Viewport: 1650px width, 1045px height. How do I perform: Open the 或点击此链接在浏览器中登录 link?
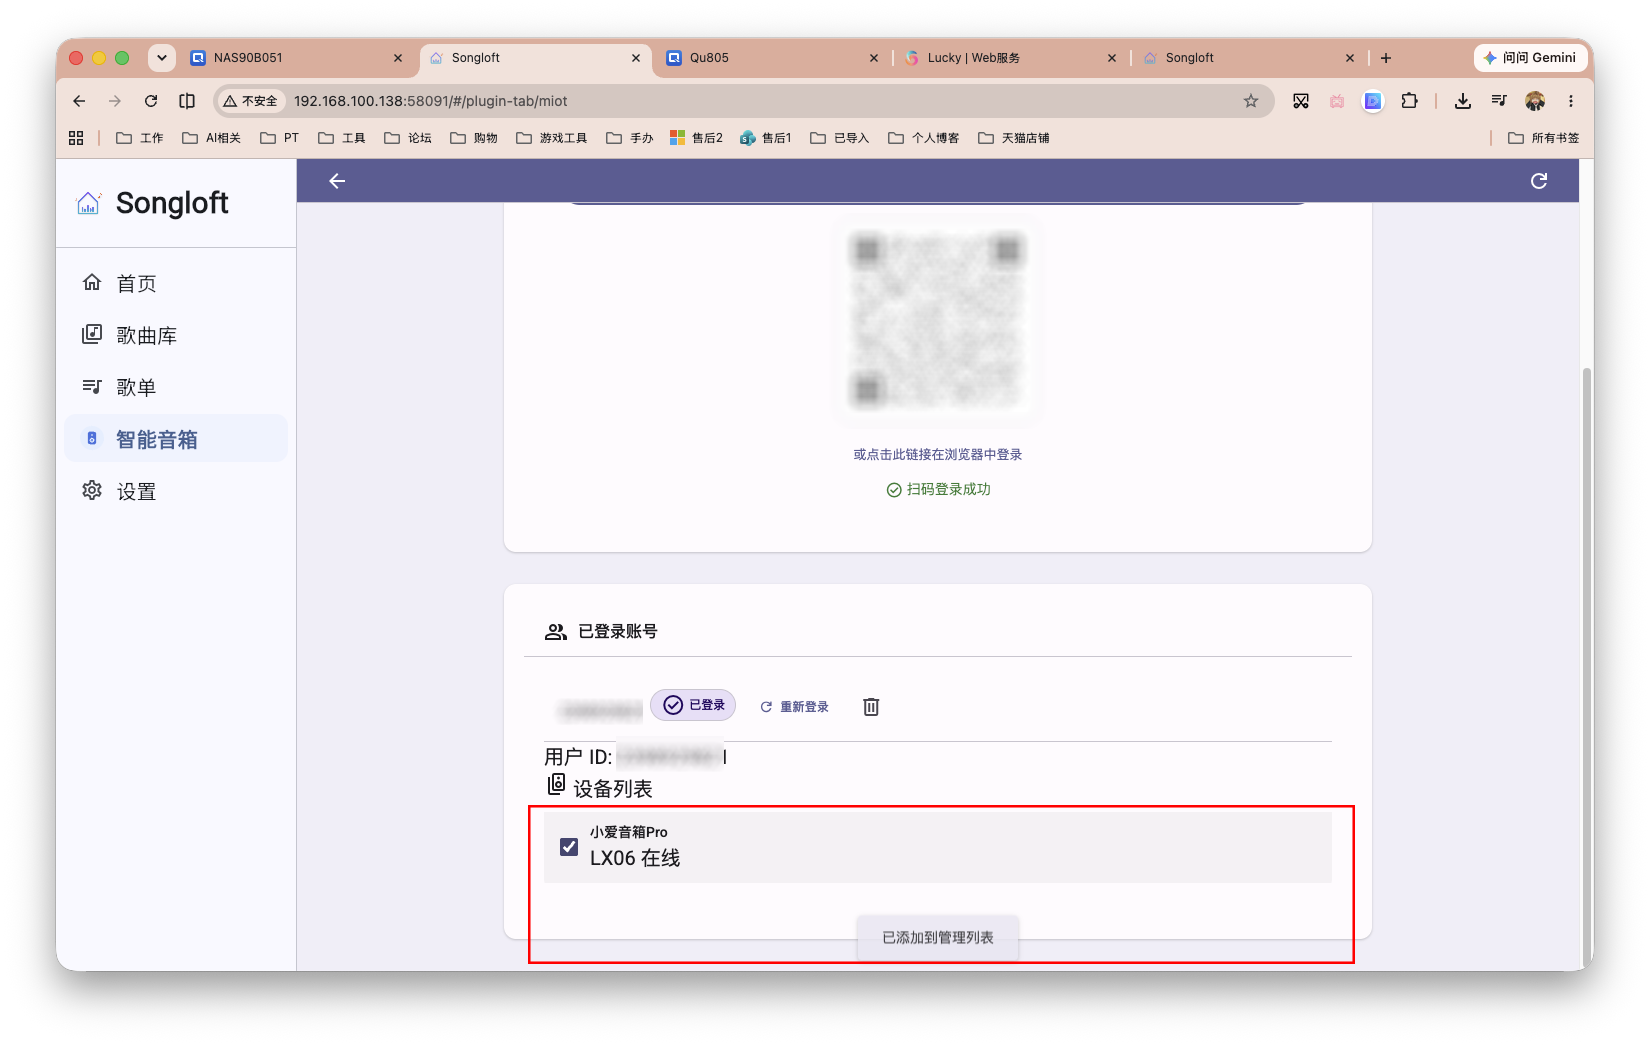tap(937, 454)
